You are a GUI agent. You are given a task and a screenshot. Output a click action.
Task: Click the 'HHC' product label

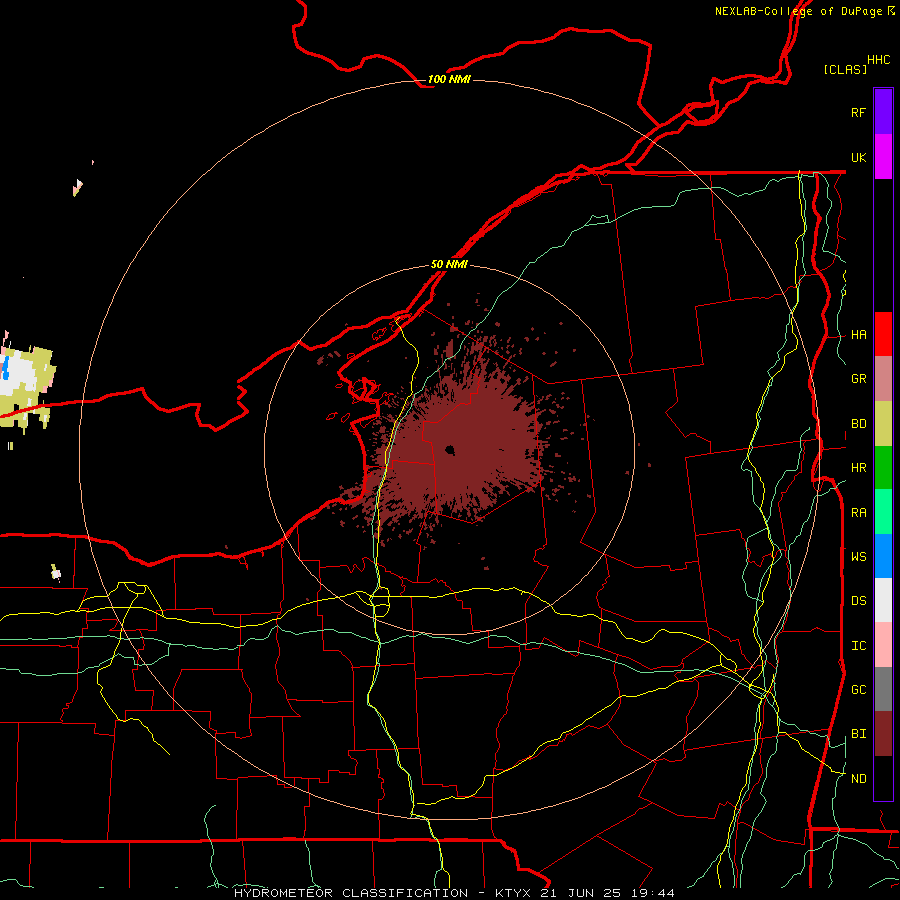pyautogui.click(x=878, y=60)
